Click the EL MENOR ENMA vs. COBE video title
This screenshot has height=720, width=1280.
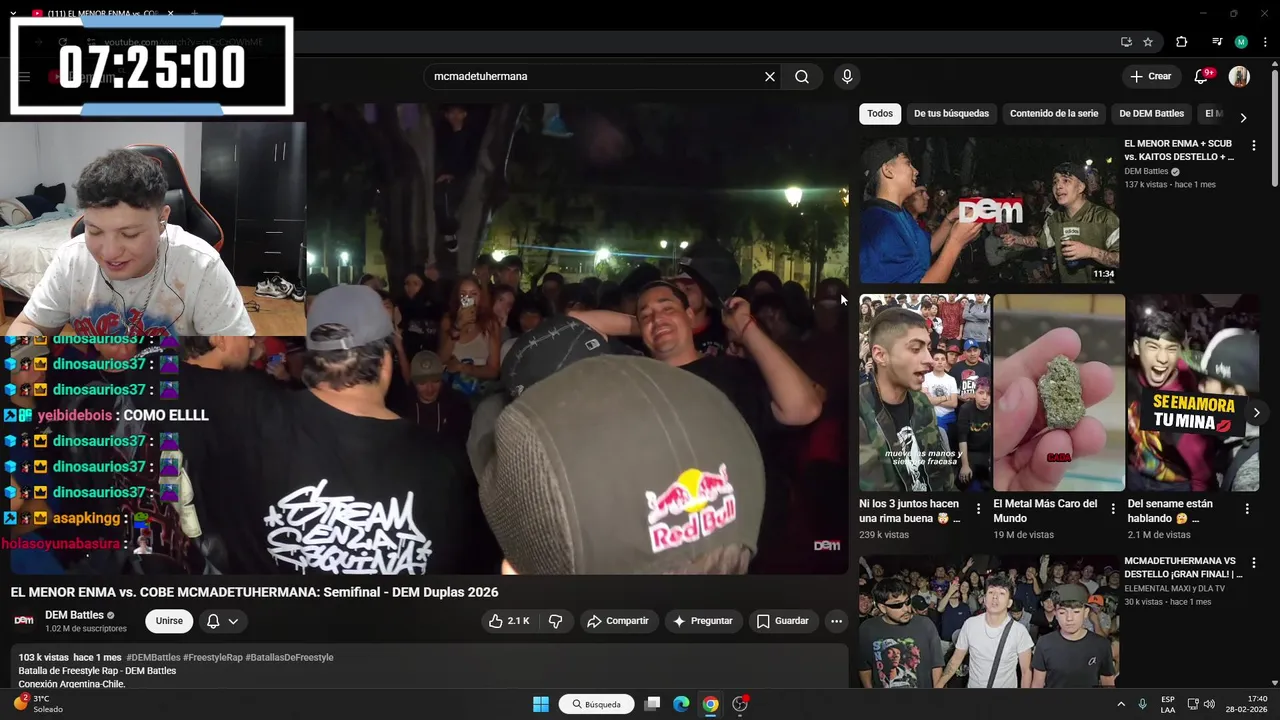point(254,592)
